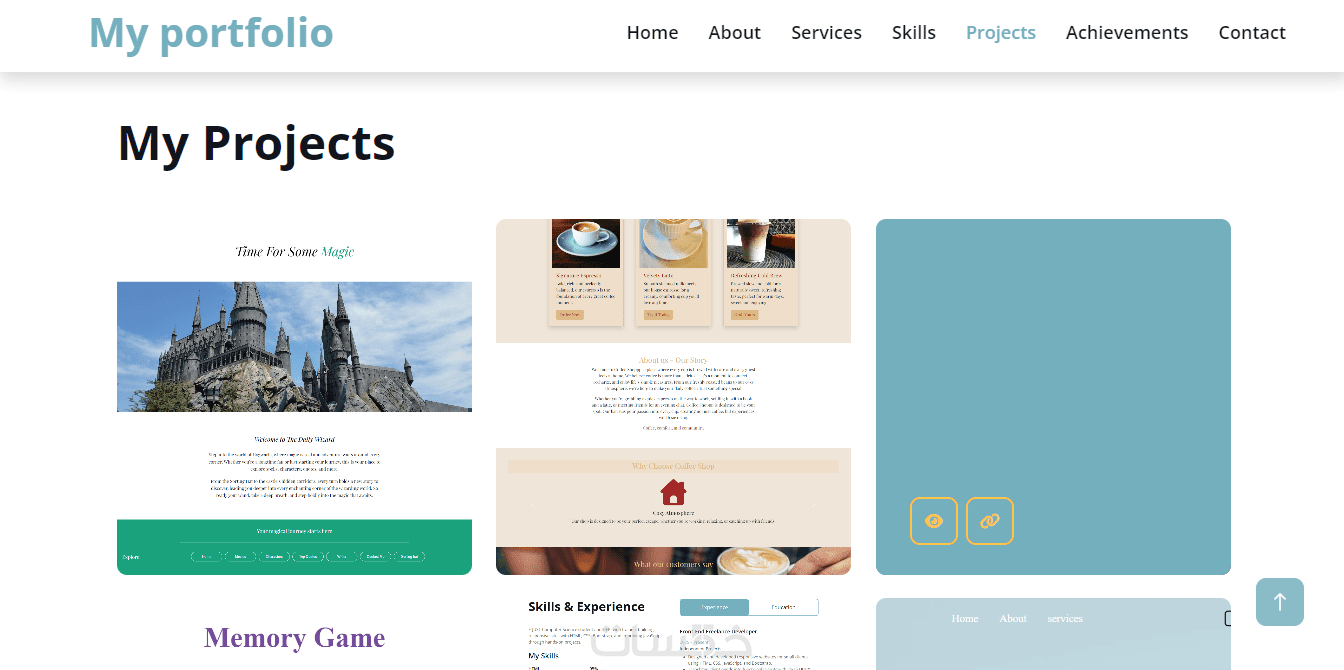Open the Hogwarts castle project thumbnail
Image resolution: width=1344 pixels, height=670 pixels.
click(294, 397)
